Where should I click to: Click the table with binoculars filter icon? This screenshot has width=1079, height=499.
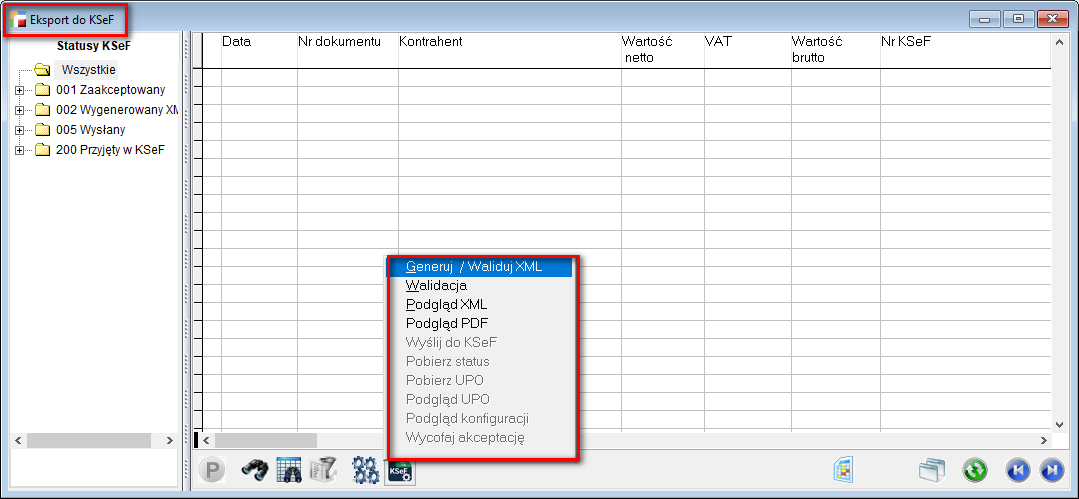[289, 470]
